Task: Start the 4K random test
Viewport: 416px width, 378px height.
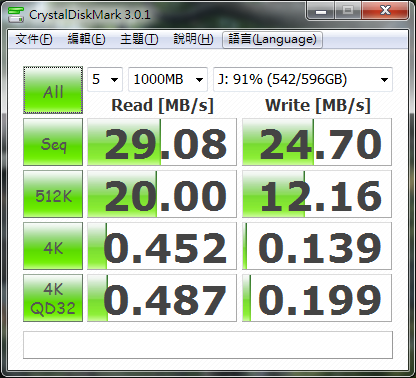Action: tap(53, 246)
